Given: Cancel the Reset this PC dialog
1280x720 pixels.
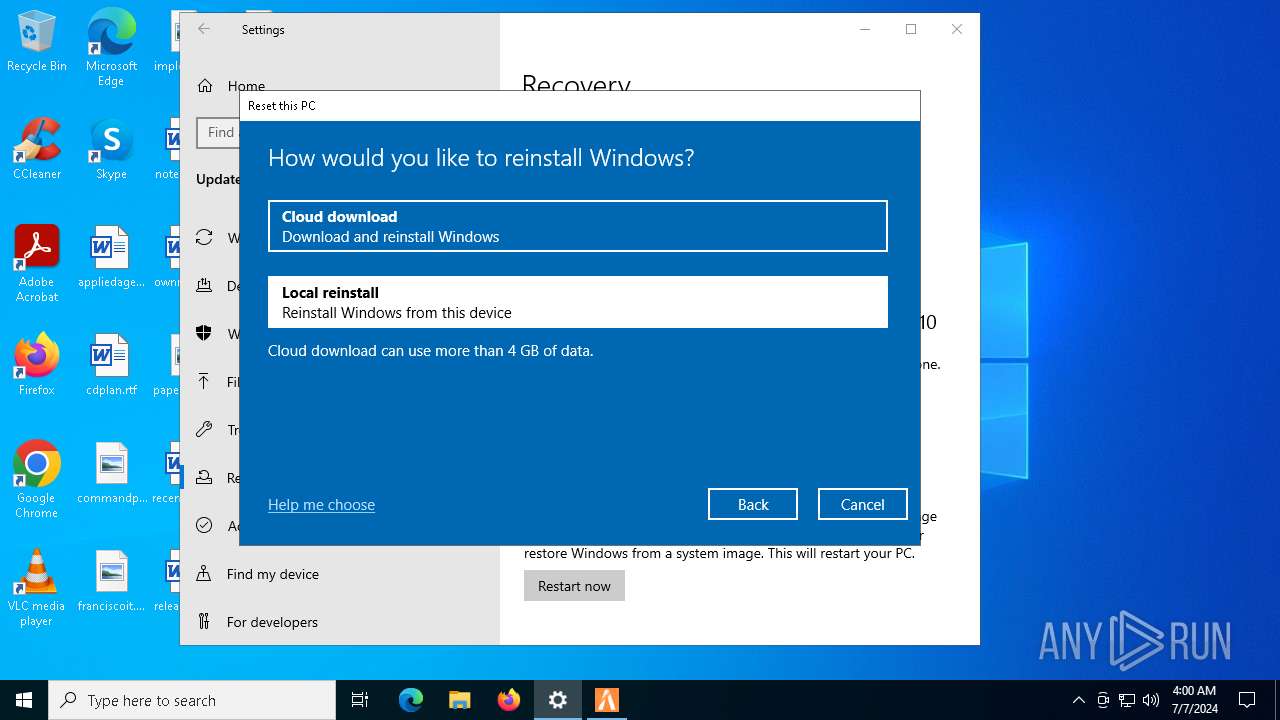Looking at the screenshot, I should [862, 504].
